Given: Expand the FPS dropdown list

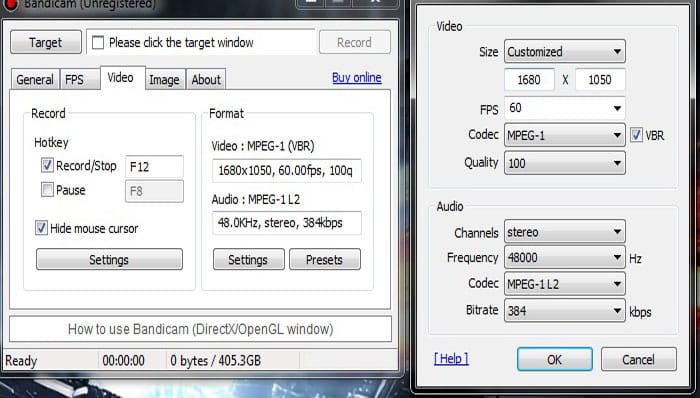Looking at the screenshot, I should tap(565, 108).
